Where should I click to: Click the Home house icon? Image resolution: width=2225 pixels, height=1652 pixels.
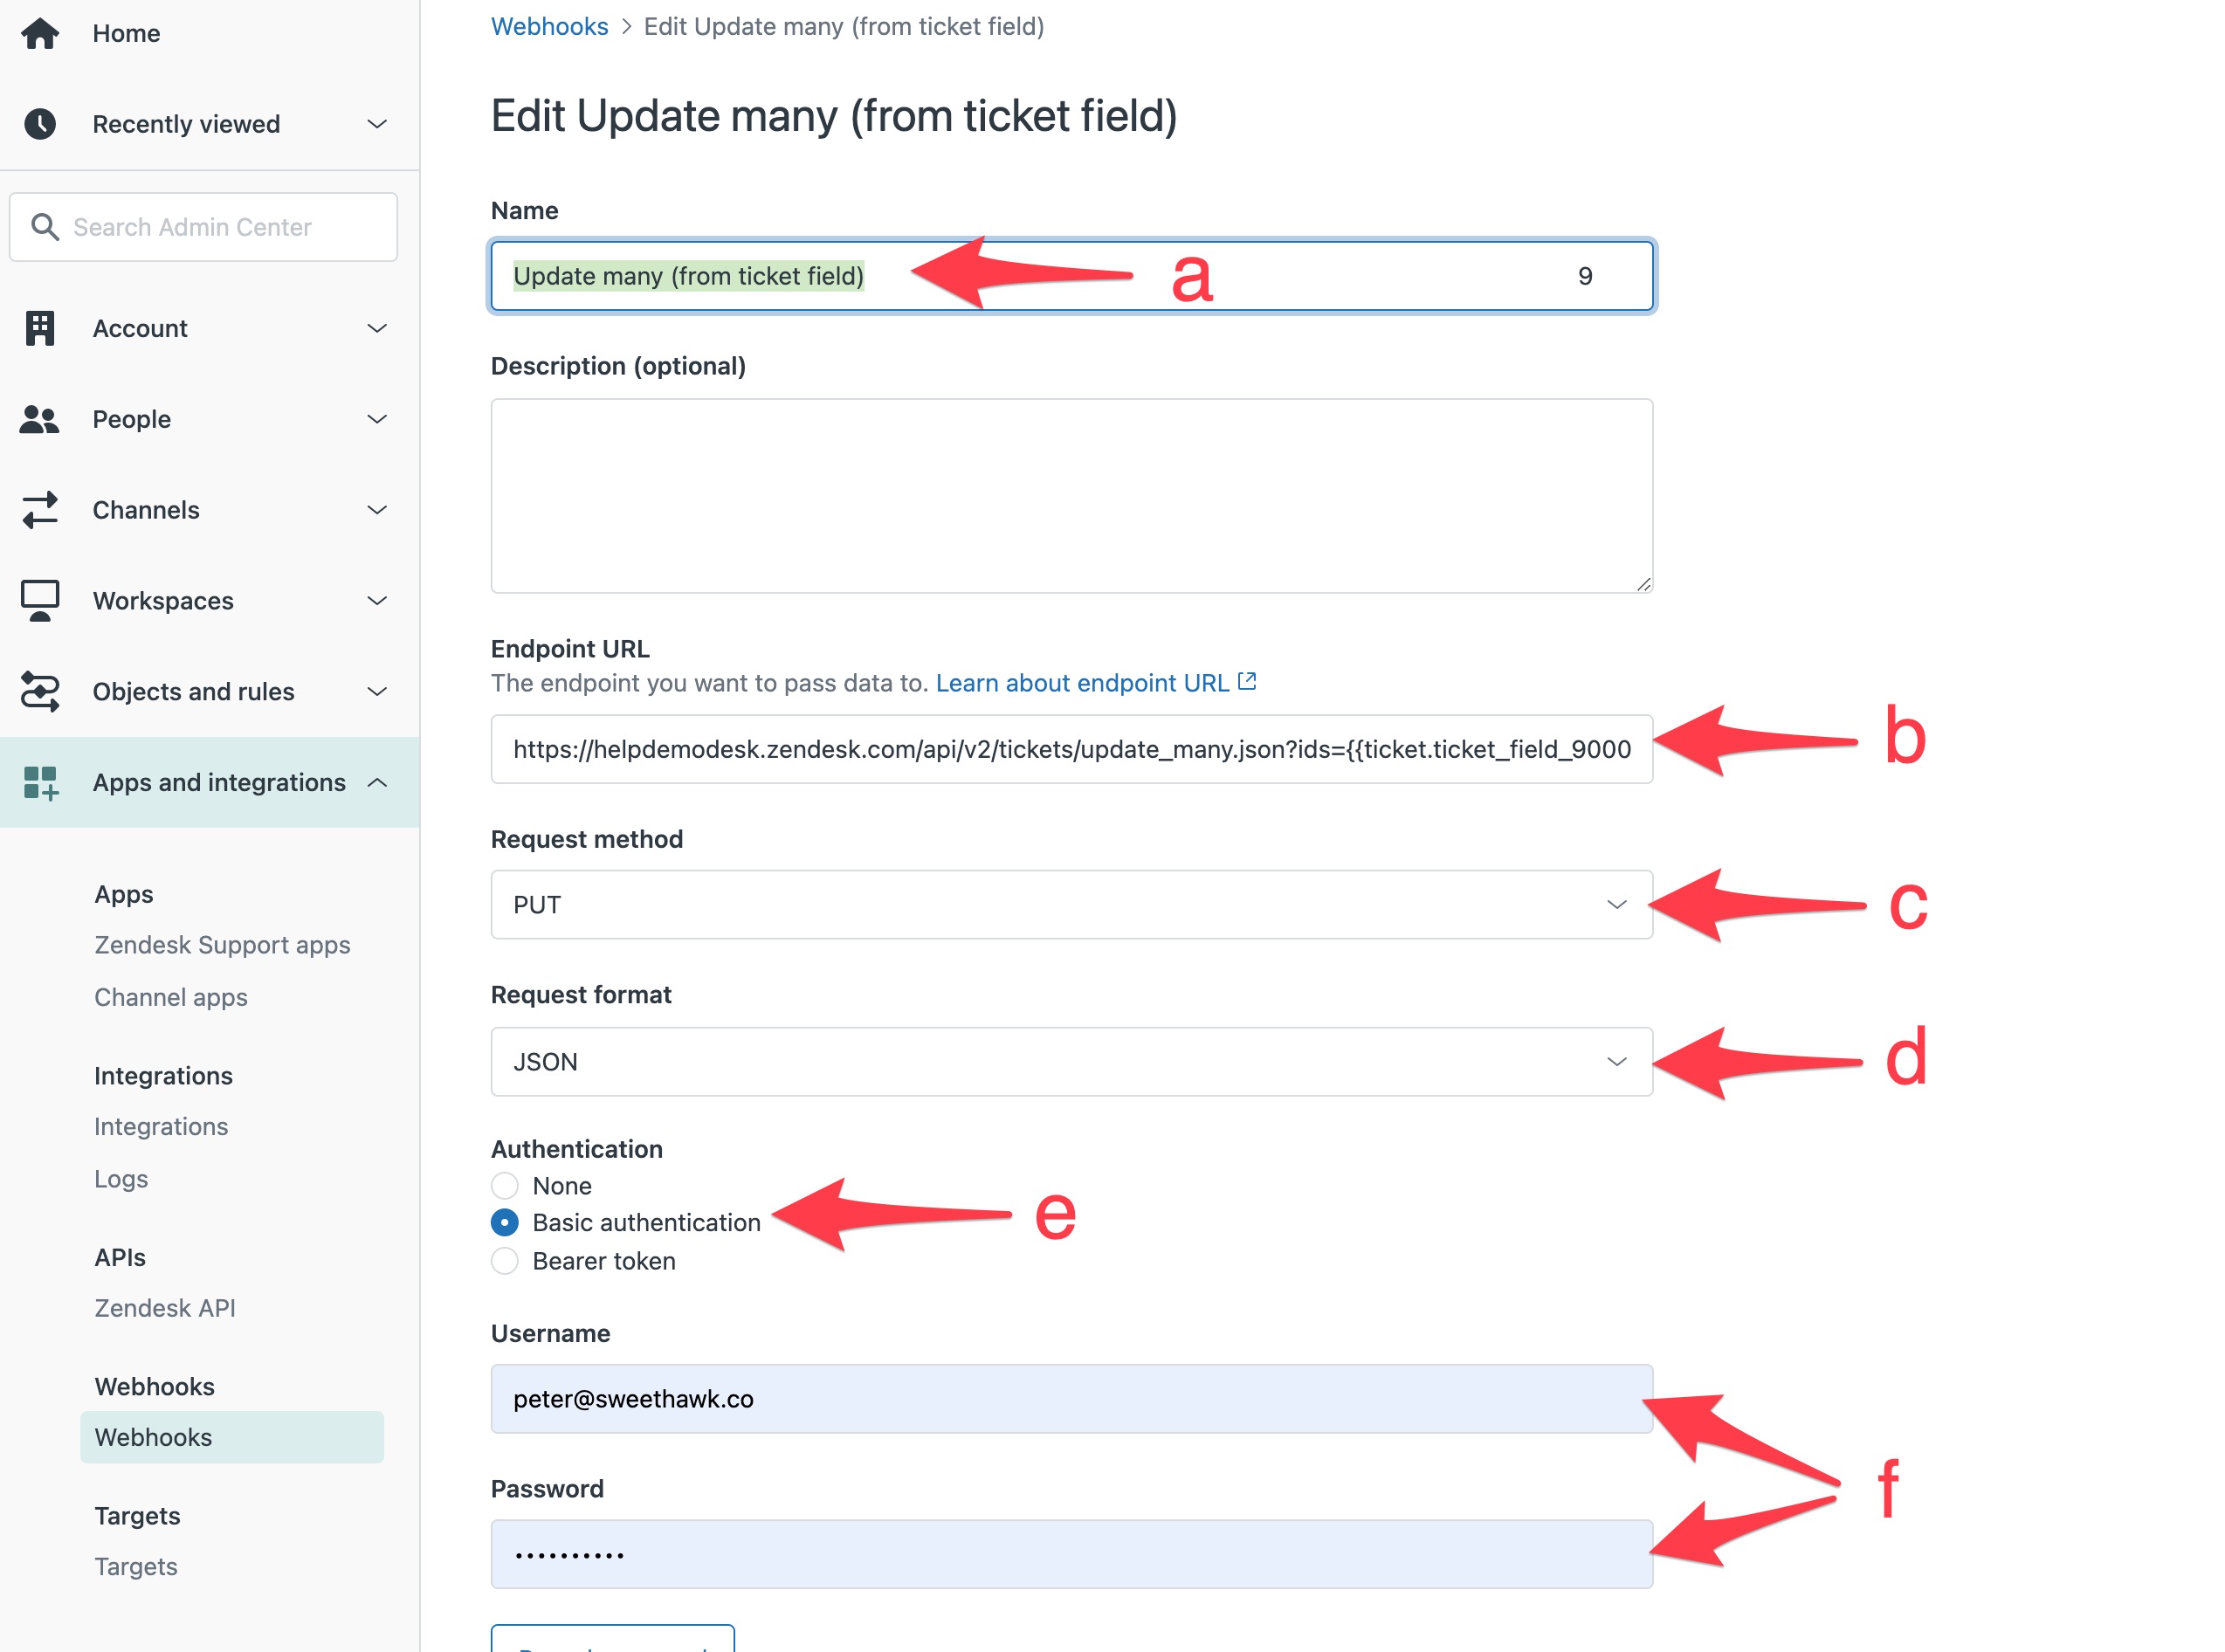click(40, 33)
